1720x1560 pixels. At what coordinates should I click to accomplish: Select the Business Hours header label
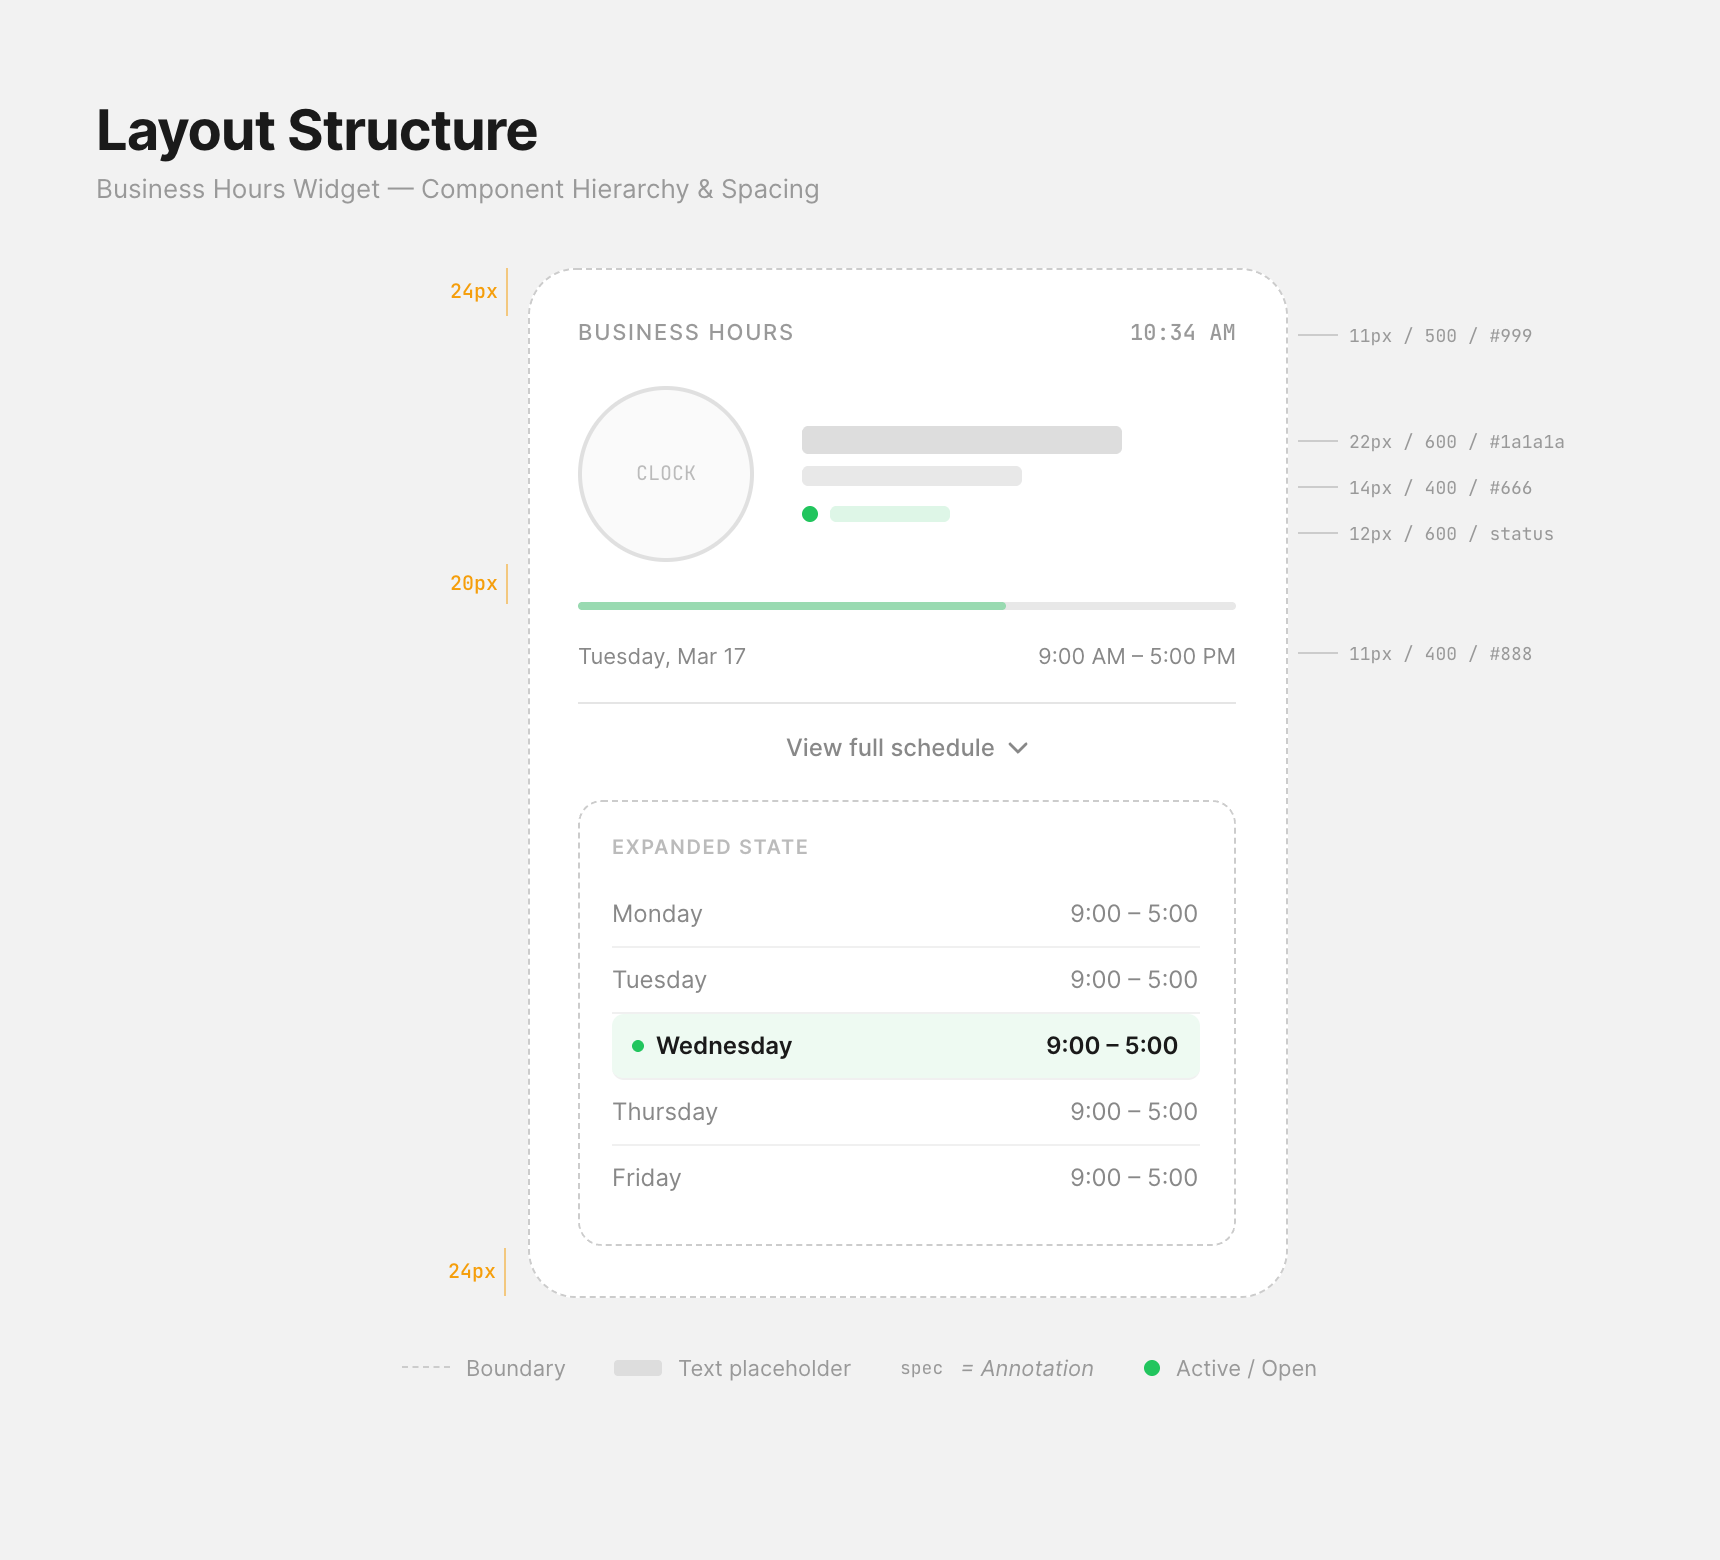click(x=685, y=331)
